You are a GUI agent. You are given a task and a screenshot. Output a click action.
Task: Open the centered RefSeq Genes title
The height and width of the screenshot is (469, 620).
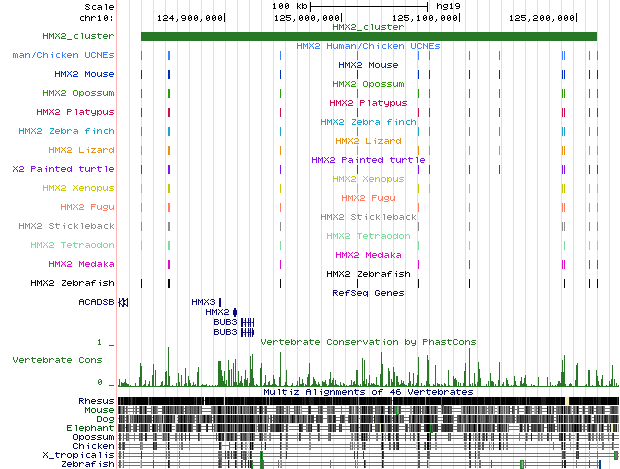[368, 293]
